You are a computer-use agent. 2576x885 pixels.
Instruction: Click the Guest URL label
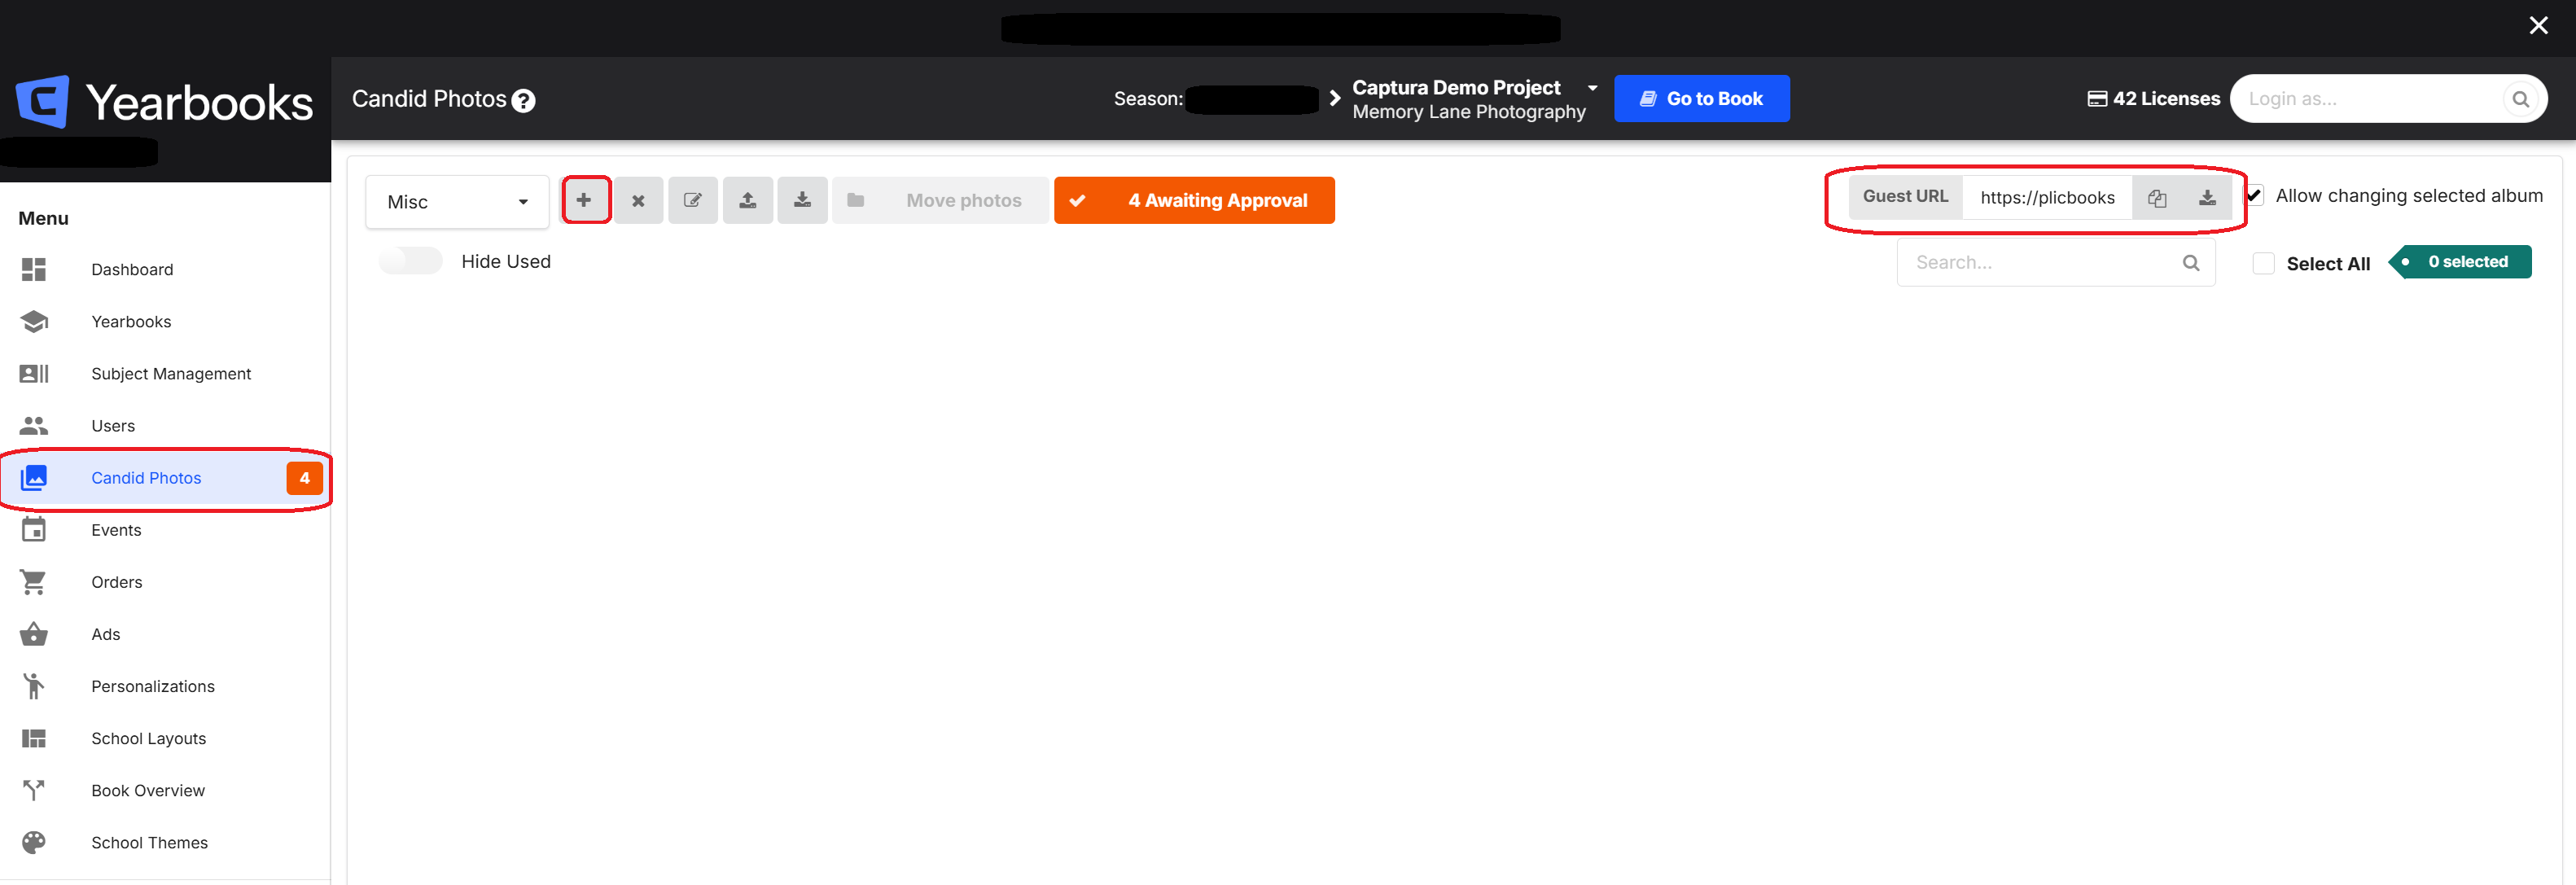(1905, 196)
